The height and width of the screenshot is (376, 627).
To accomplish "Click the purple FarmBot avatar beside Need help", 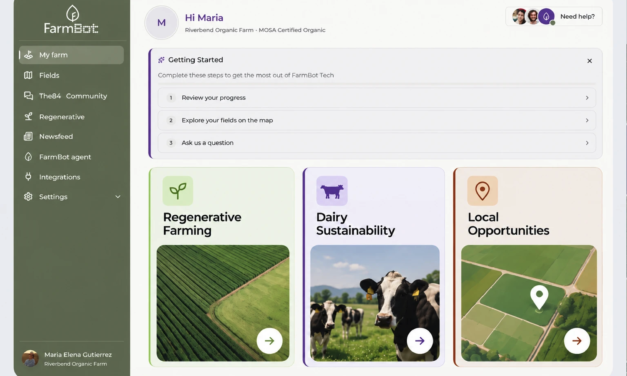I will coord(546,16).
